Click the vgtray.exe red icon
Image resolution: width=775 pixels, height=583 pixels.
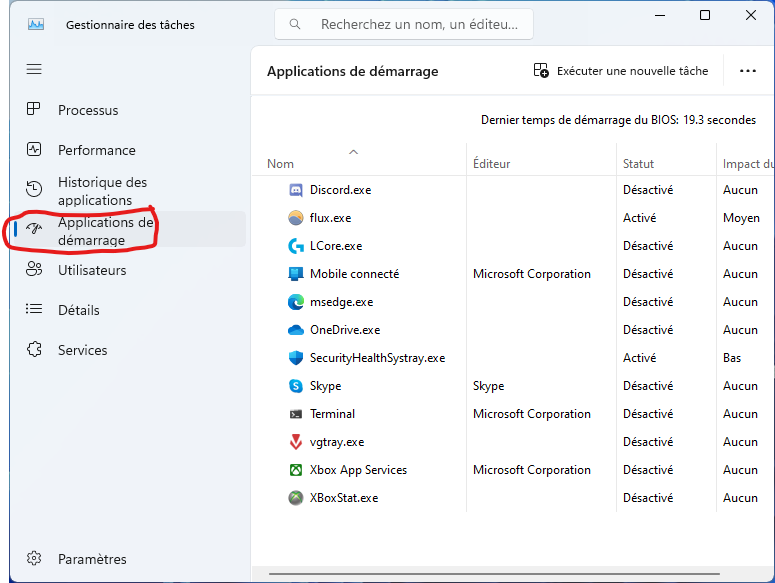pyautogui.click(x=296, y=442)
